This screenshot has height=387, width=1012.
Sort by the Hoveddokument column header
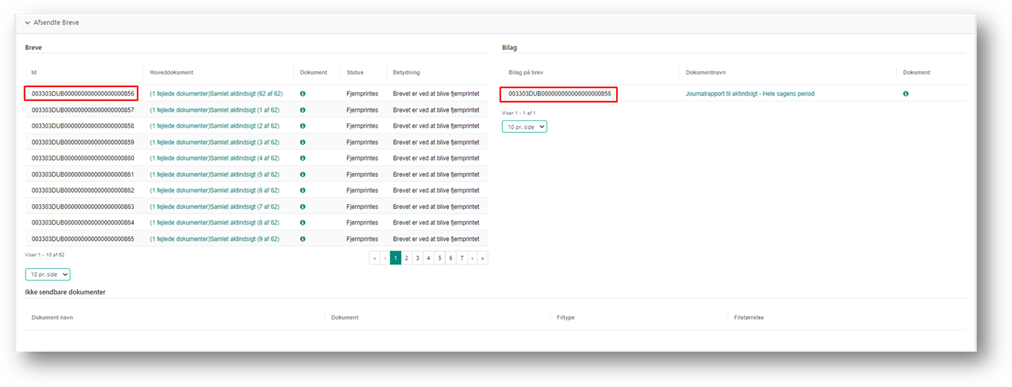coord(172,72)
